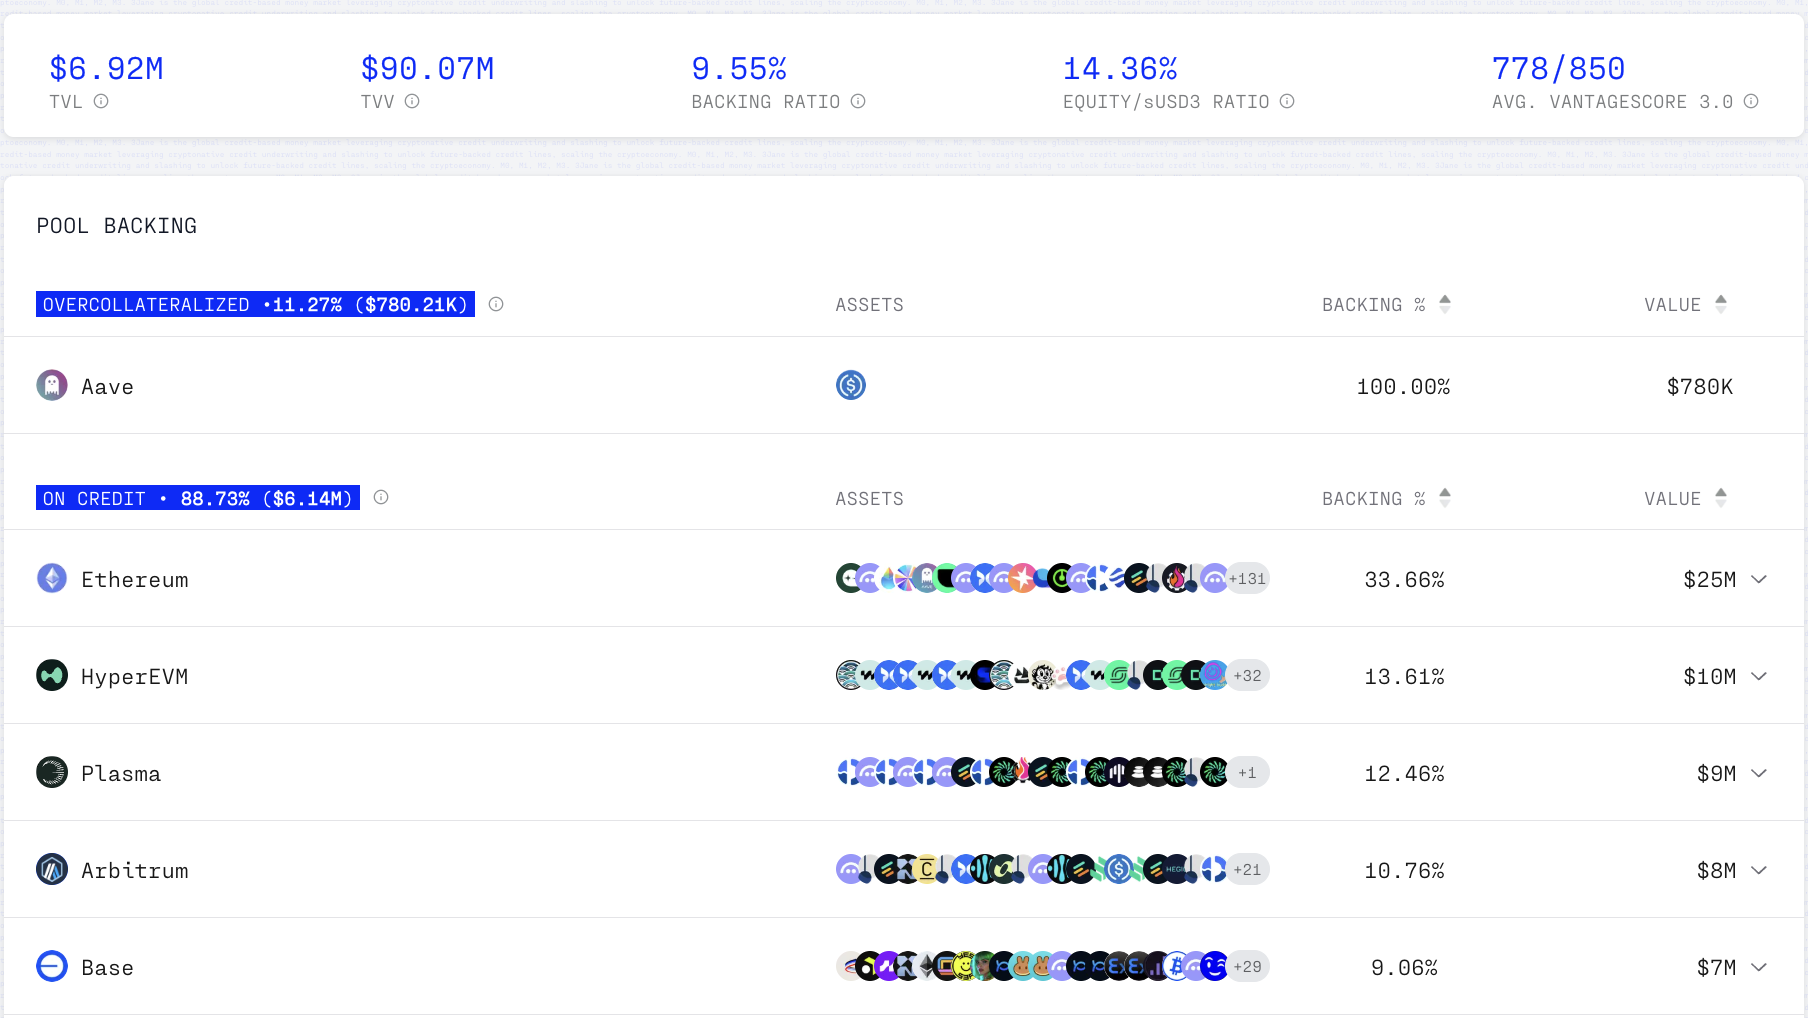Screen dimensions: 1808x1018
Task: Click the +32 assets badge for HyperEVM
Action: (1247, 675)
